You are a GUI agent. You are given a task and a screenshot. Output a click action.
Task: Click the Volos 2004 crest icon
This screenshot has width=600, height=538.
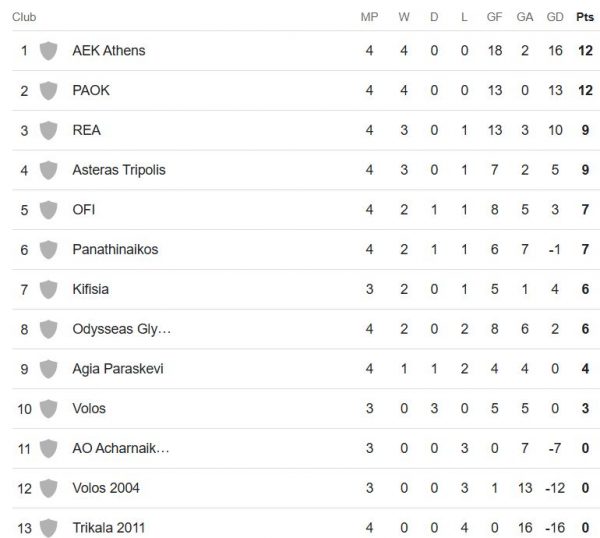point(47,488)
